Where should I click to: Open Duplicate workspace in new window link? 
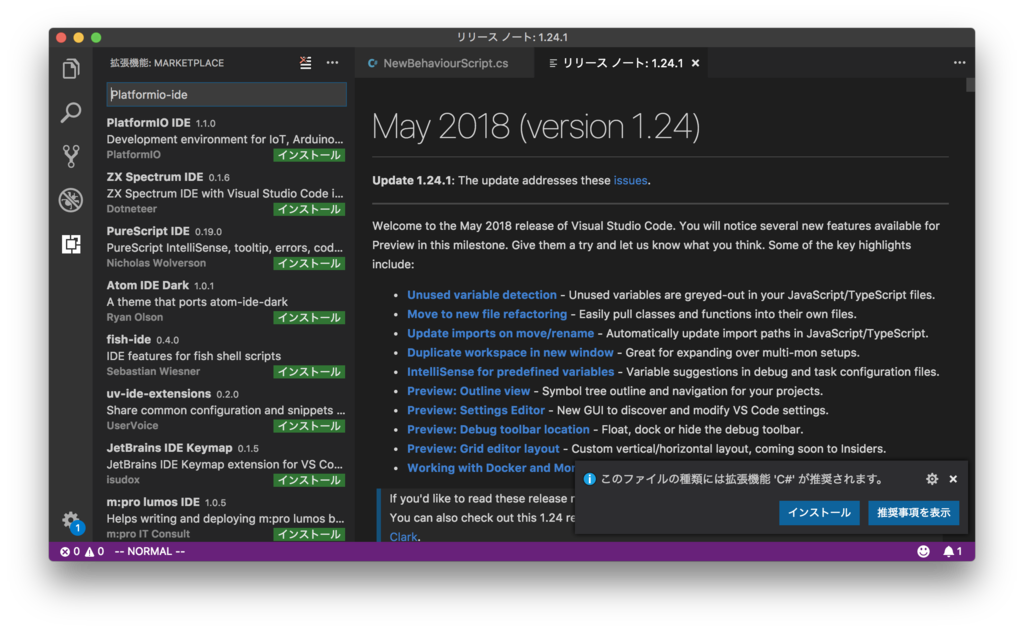510,353
